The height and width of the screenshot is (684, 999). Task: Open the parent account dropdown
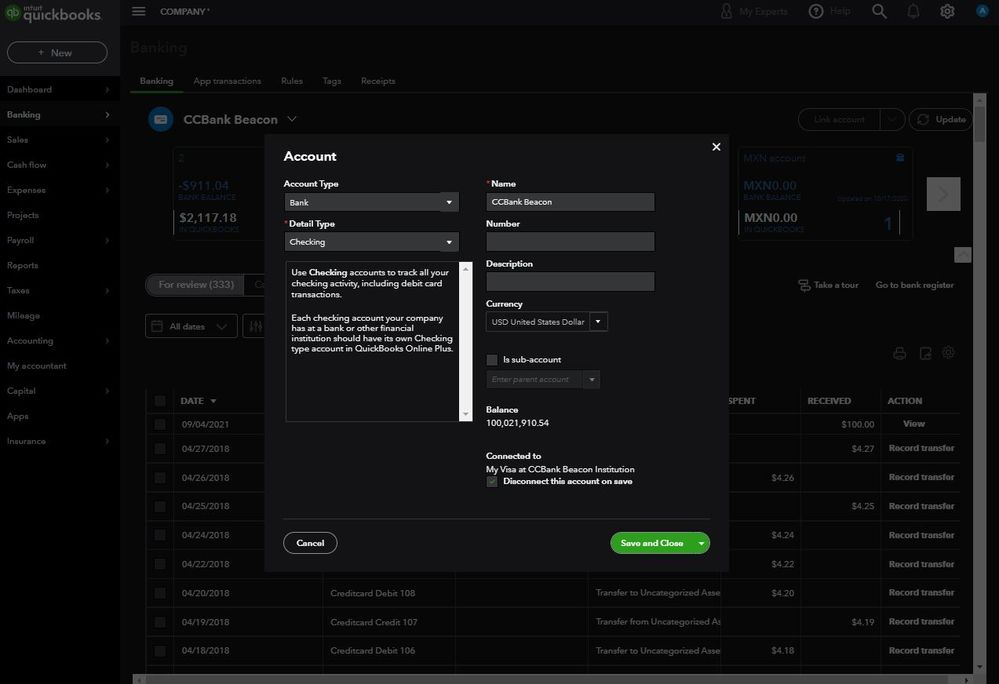[591, 380]
